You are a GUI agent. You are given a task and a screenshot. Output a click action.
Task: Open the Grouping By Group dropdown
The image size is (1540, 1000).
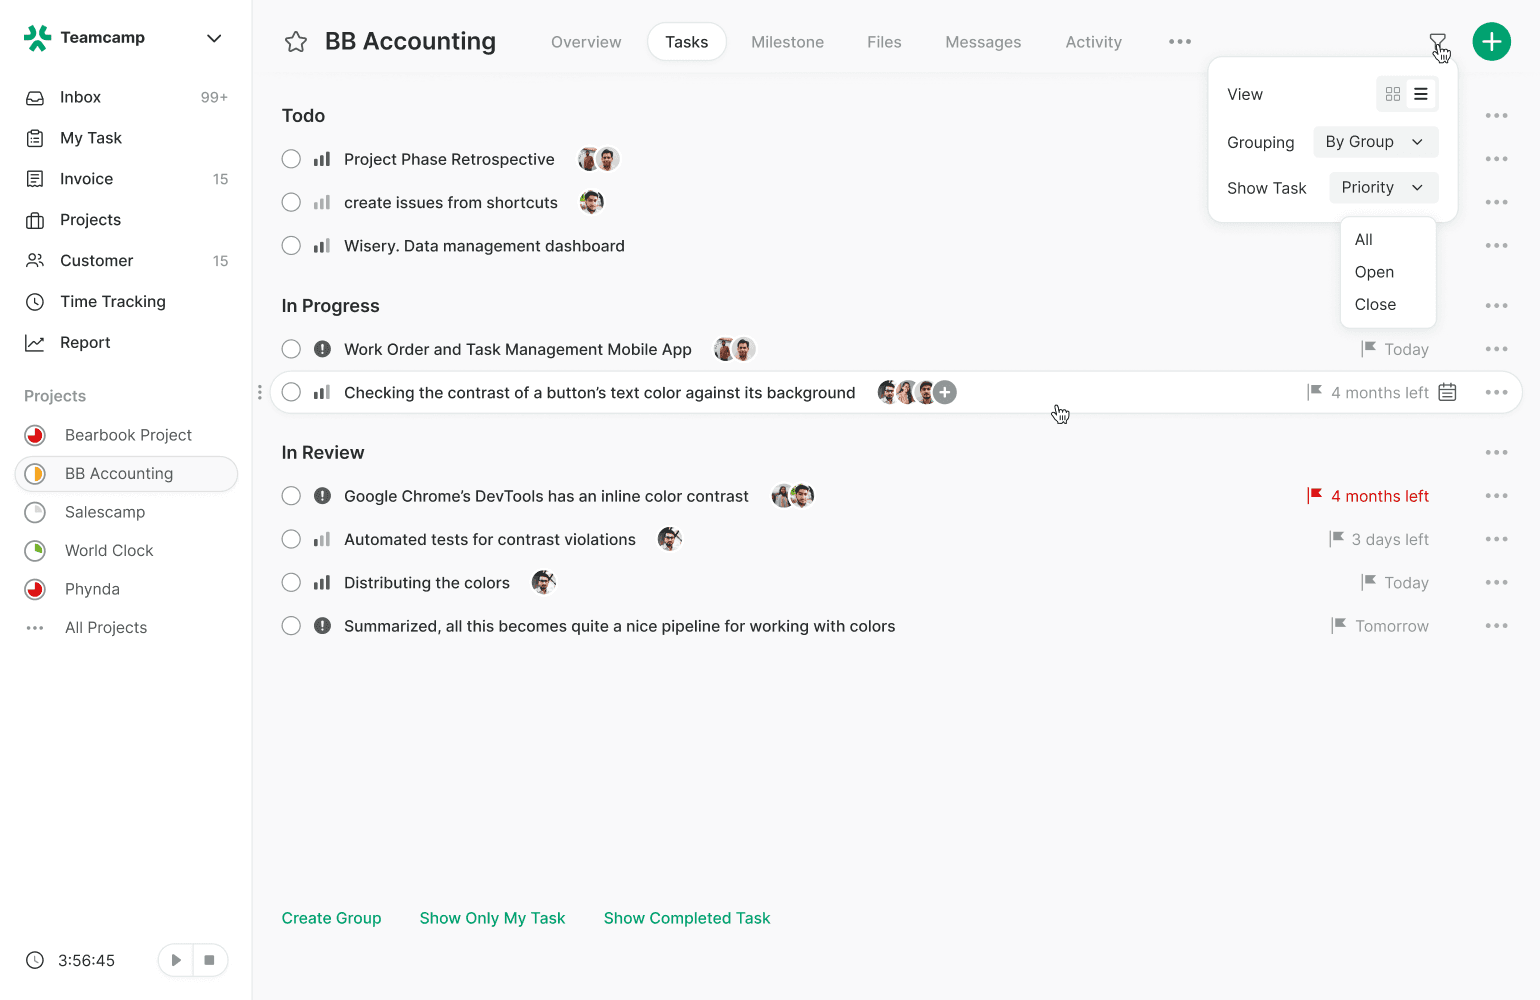tap(1375, 142)
